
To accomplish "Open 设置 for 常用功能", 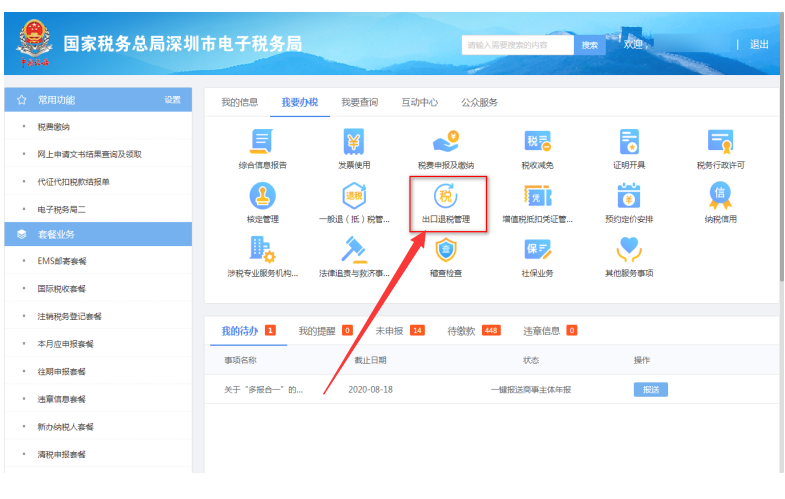I will pos(172,100).
